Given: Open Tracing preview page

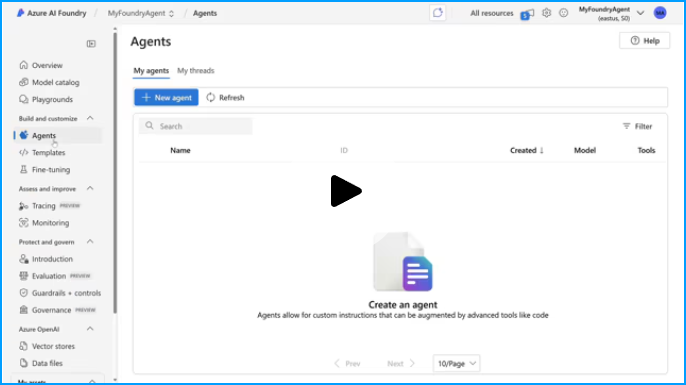Looking at the screenshot, I should click(x=49, y=206).
